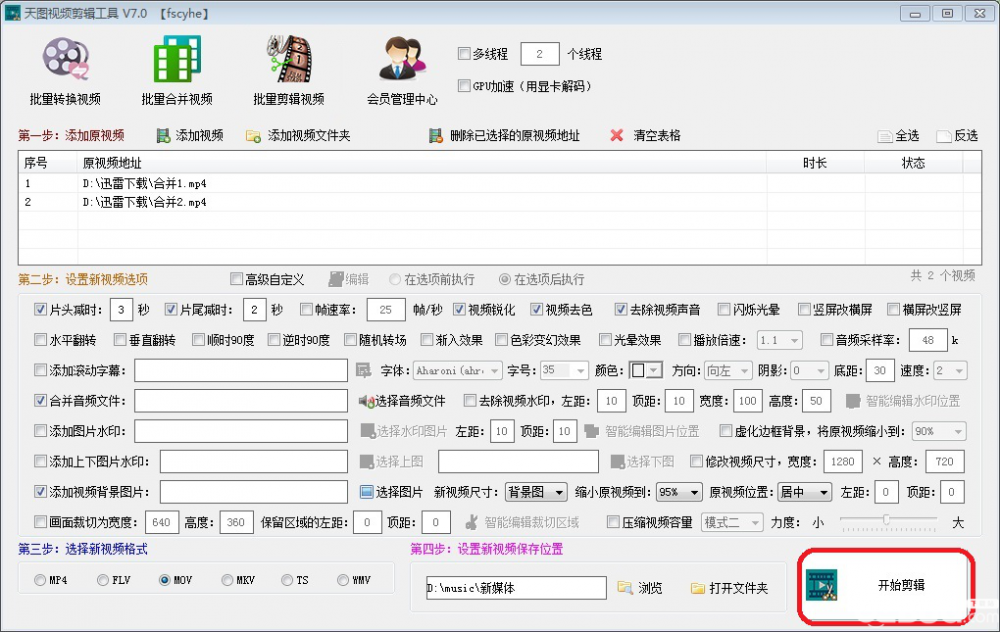1000x632 pixels.
Task: Click the 状态 column header
Action: point(913,163)
